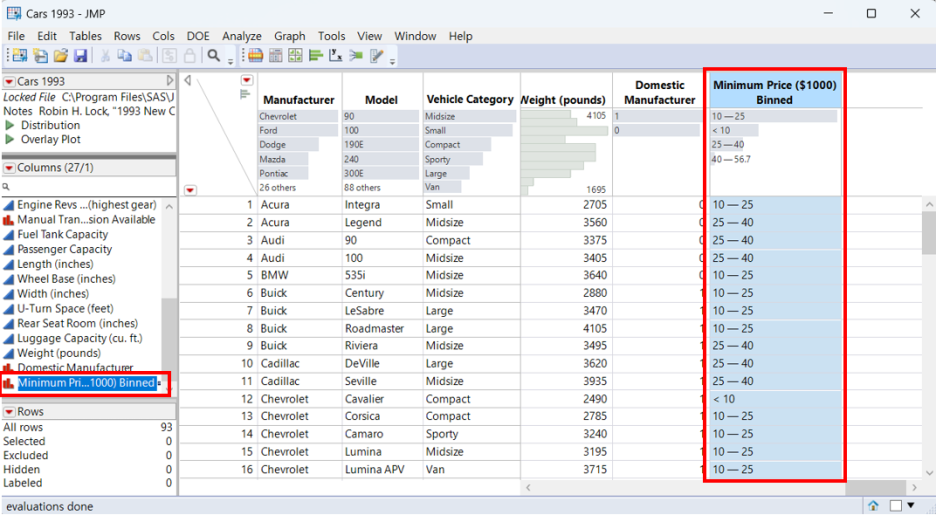
Task: Click the Midsize bar in Vehicle Category histogram
Action: (470, 116)
